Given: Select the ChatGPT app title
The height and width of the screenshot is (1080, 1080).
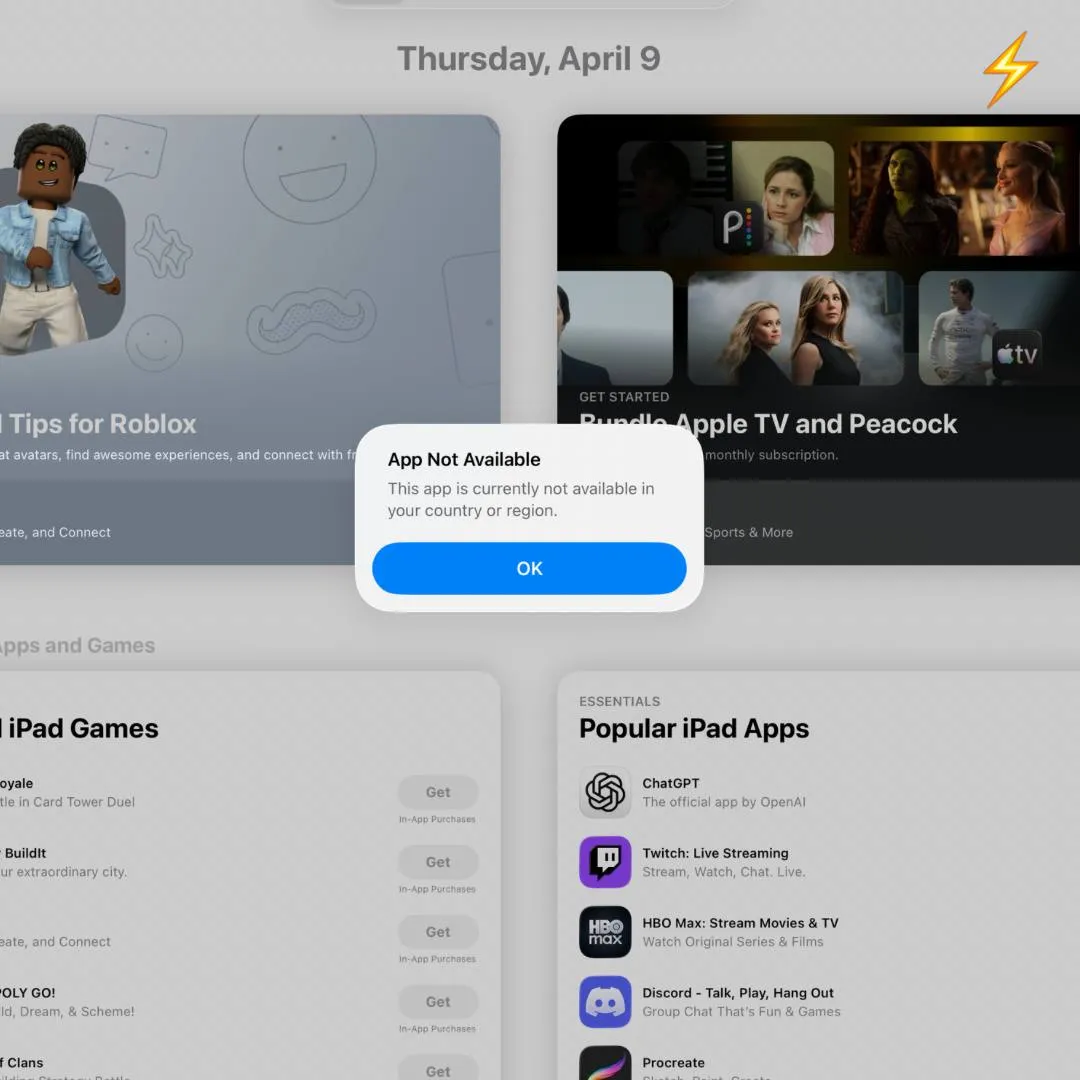Looking at the screenshot, I should click(670, 783).
